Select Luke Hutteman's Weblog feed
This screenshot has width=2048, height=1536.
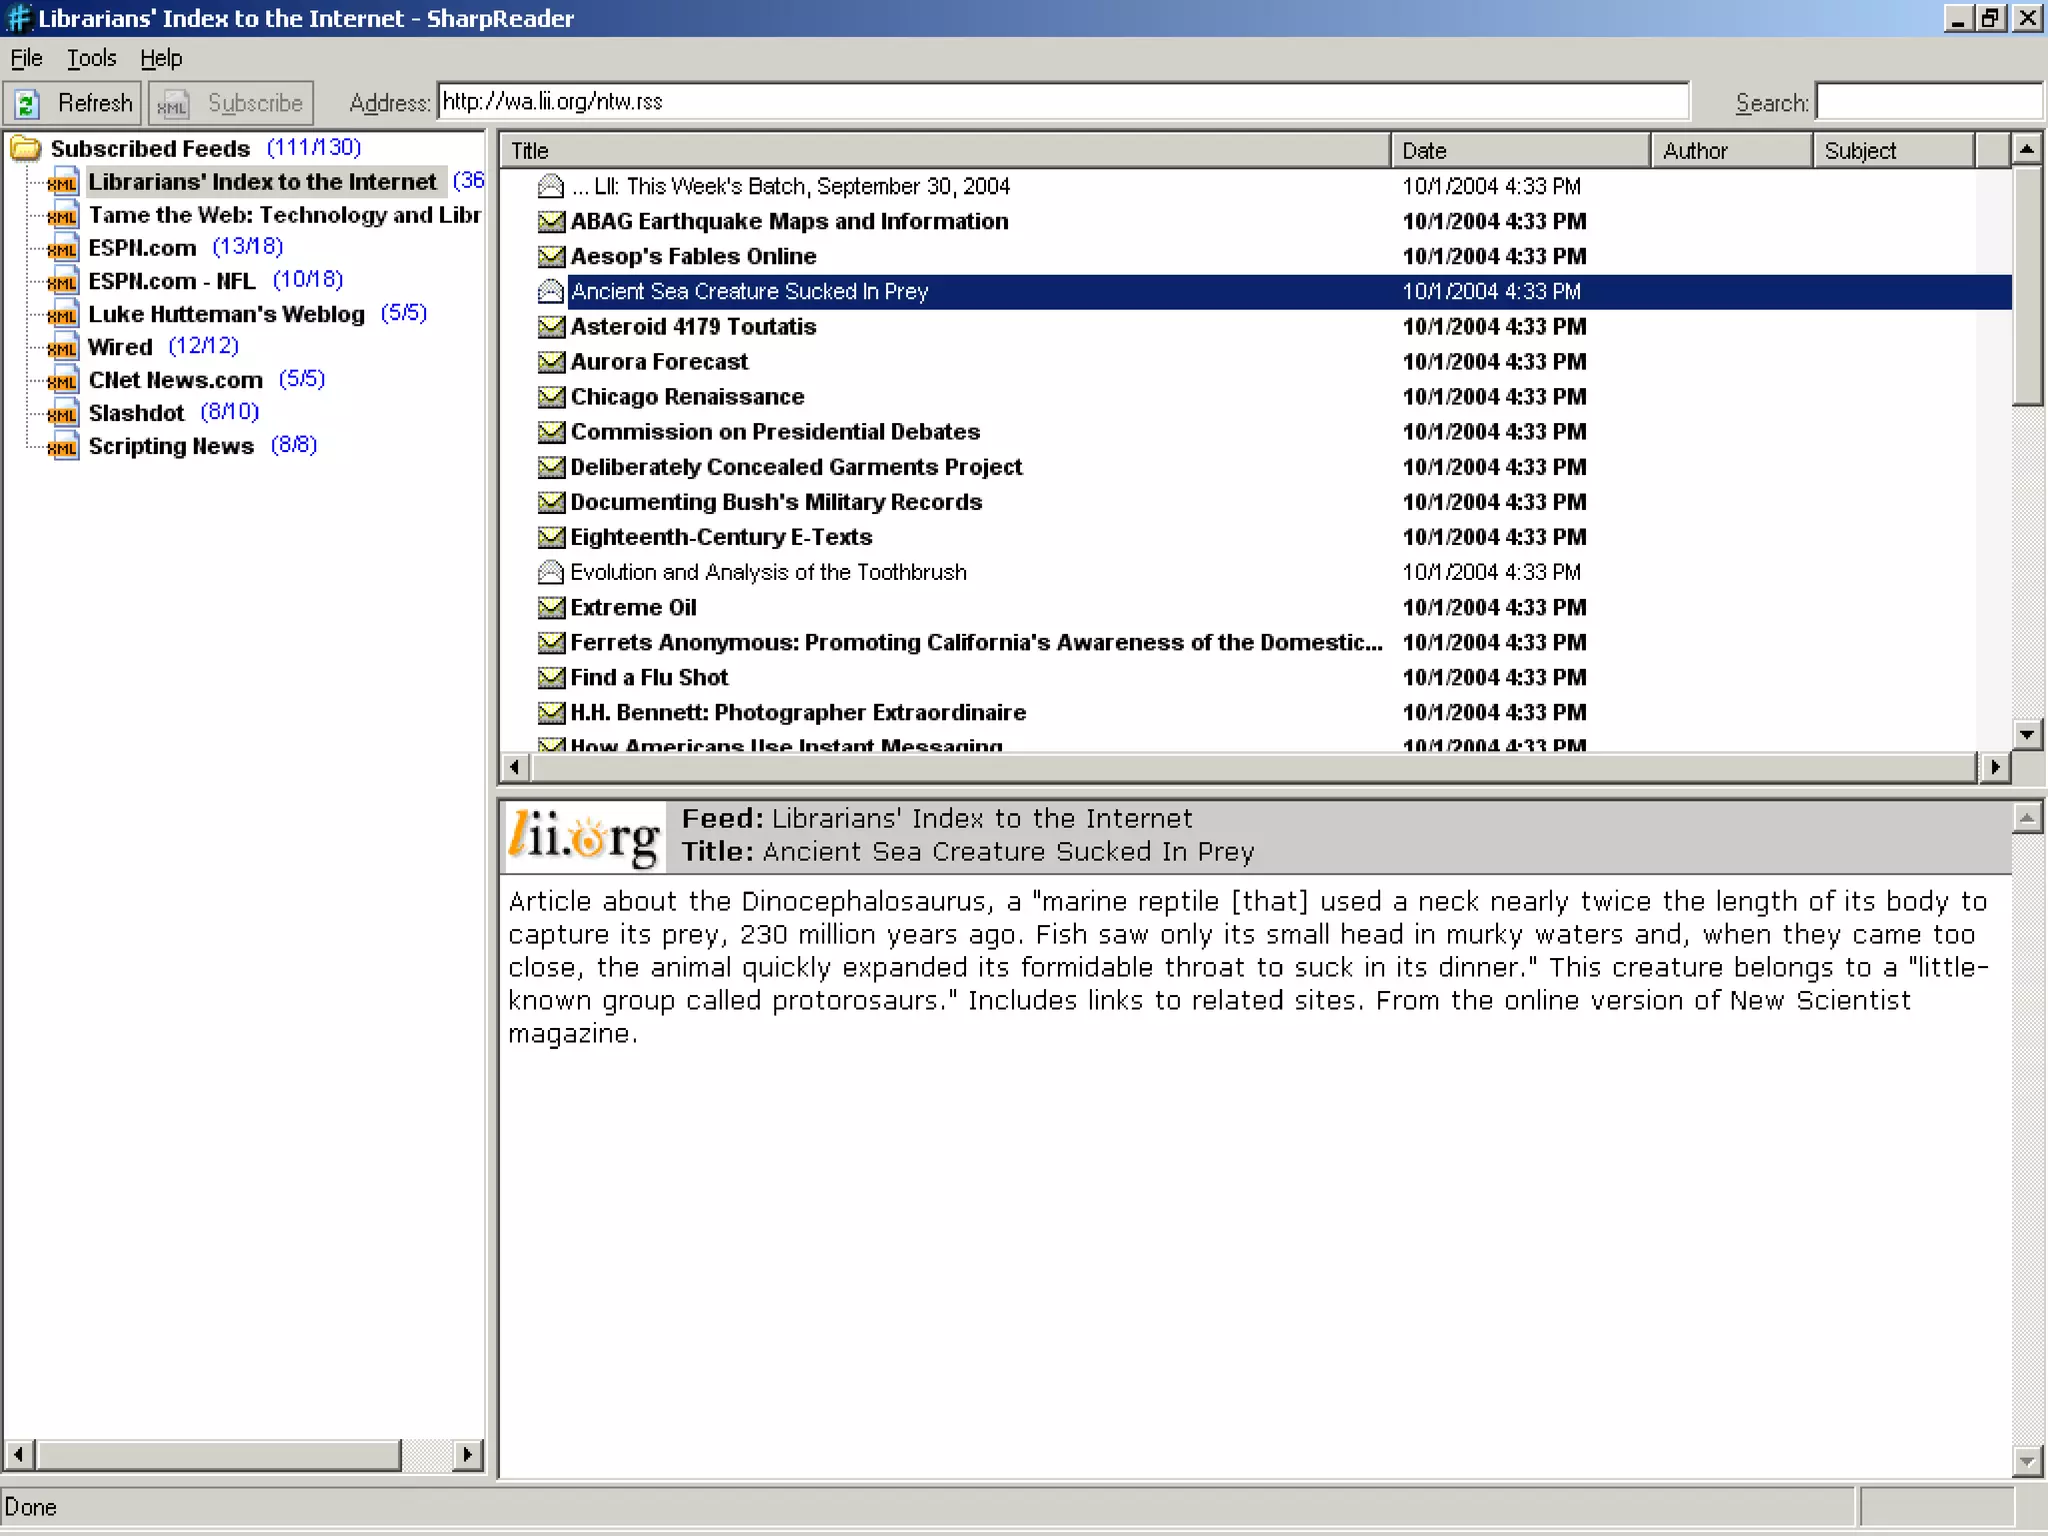tap(226, 314)
